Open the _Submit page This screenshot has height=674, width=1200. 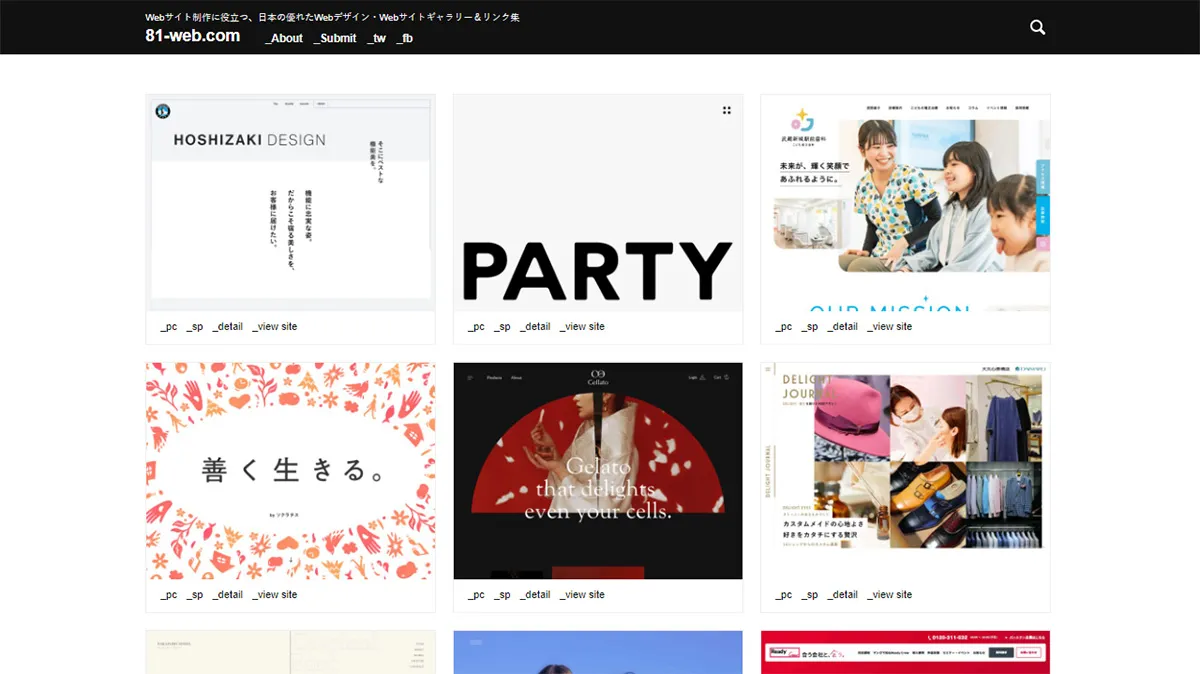335,38
